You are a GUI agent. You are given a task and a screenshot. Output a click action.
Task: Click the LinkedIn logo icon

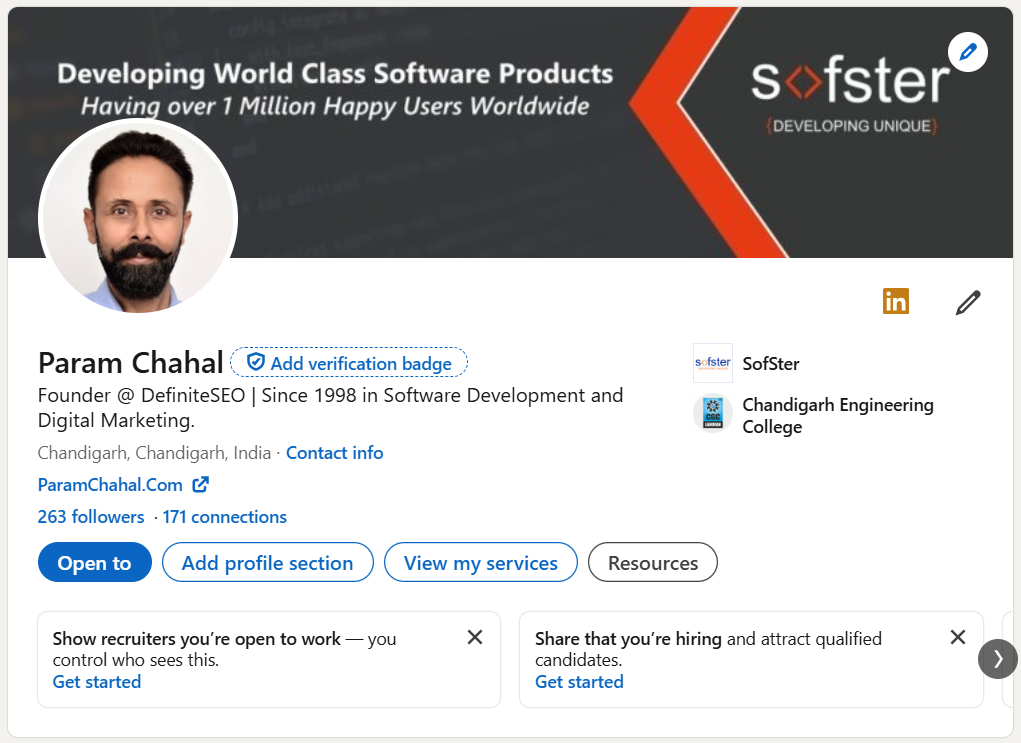pyautogui.click(x=896, y=300)
